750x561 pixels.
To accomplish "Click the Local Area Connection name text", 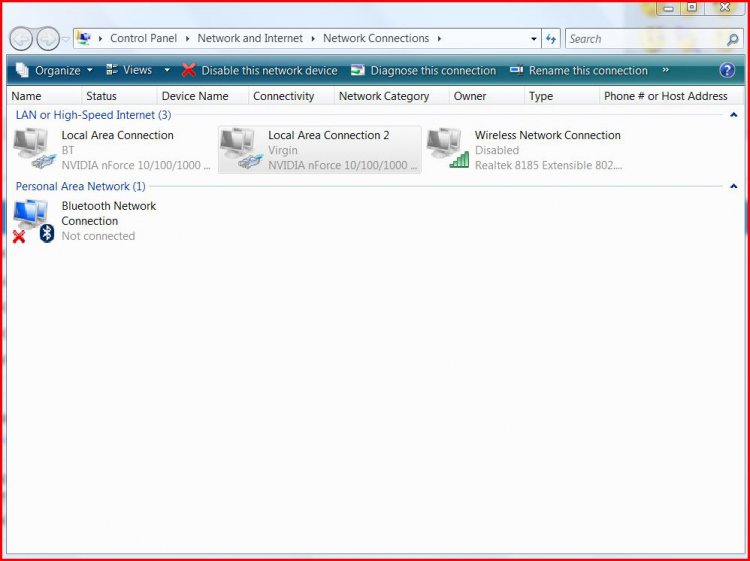I will 117,135.
